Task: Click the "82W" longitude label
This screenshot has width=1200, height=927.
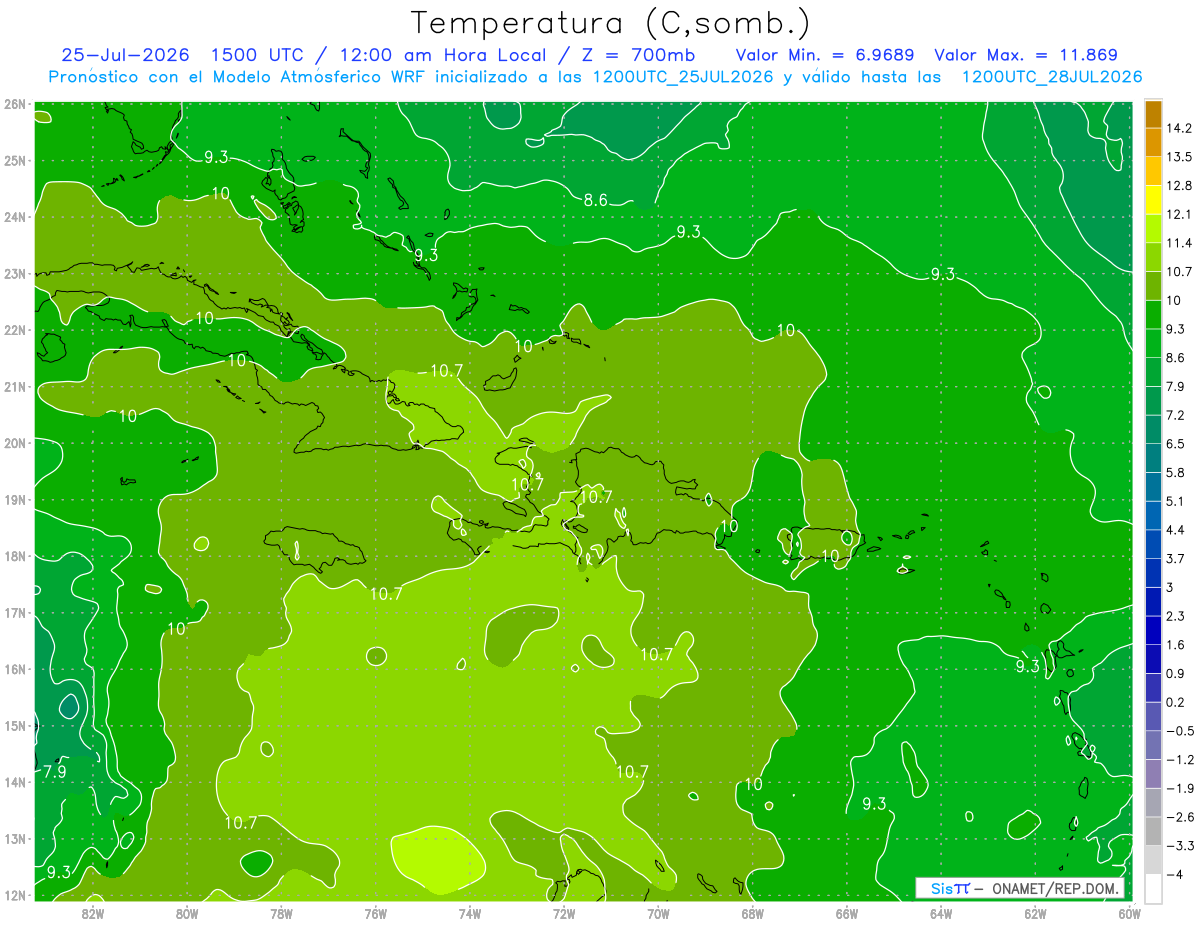Action: pyautogui.click(x=93, y=912)
